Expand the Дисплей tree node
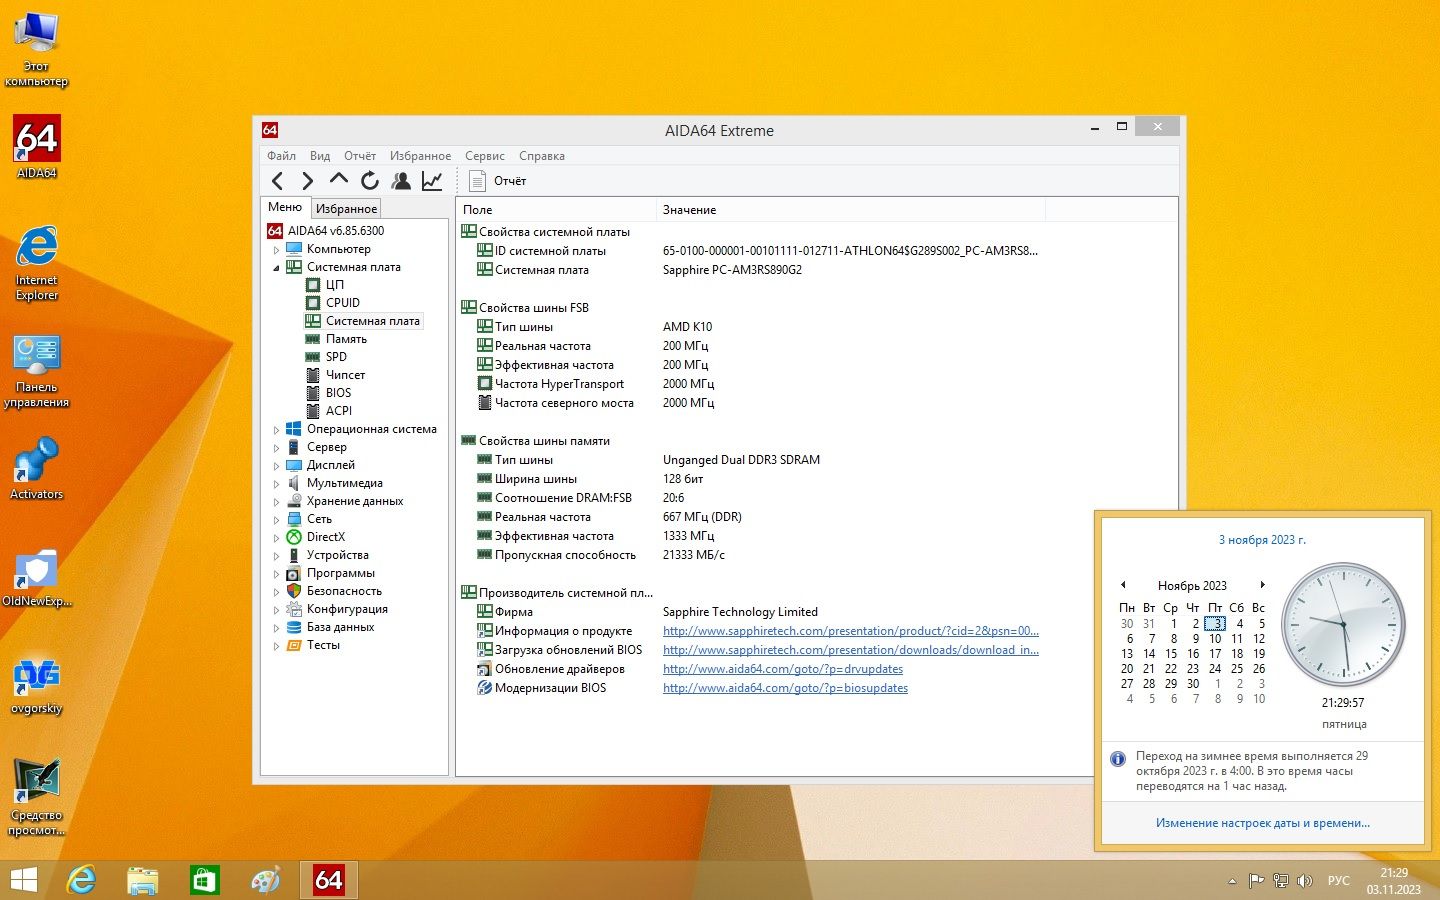Screen dimensions: 1440x900 [x=277, y=466]
